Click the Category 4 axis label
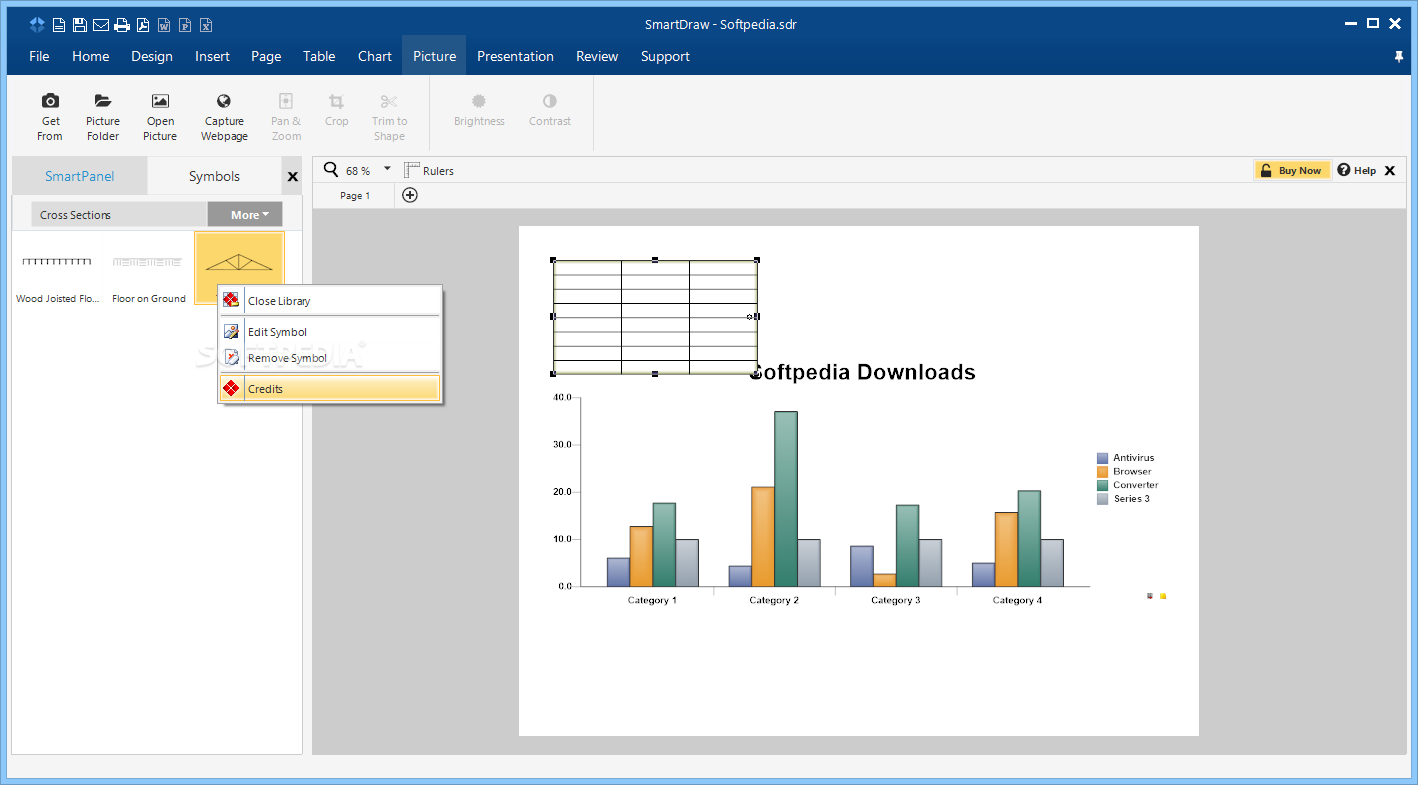The width and height of the screenshot is (1418, 785). pos(1017,600)
